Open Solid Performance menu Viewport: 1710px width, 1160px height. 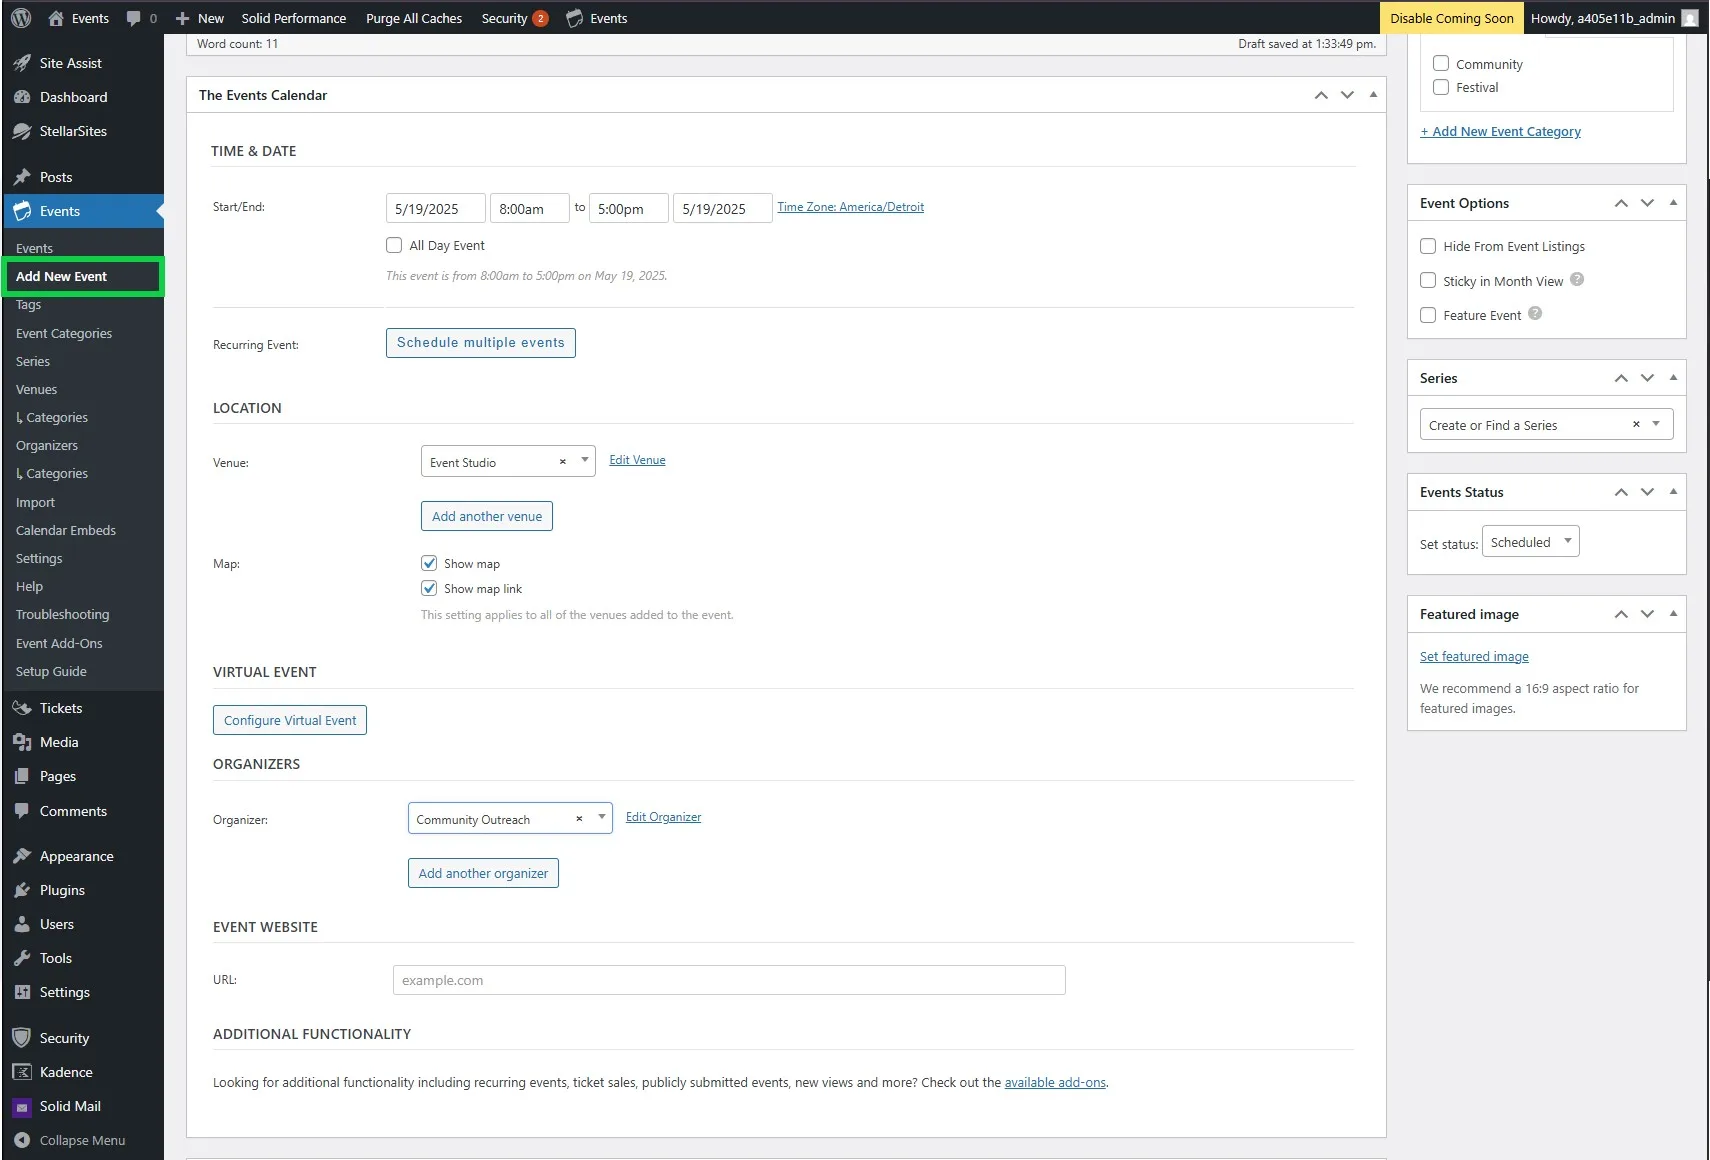(x=293, y=18)
